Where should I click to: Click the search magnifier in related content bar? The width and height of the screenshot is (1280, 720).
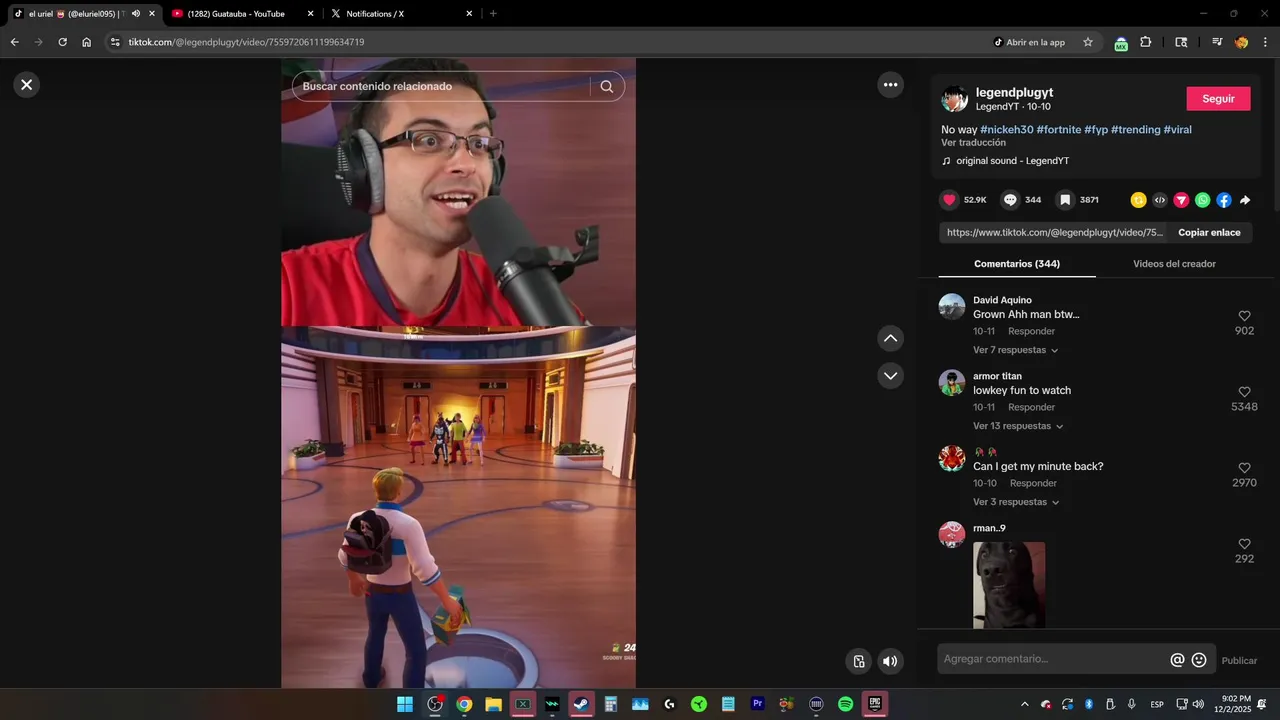607,86
